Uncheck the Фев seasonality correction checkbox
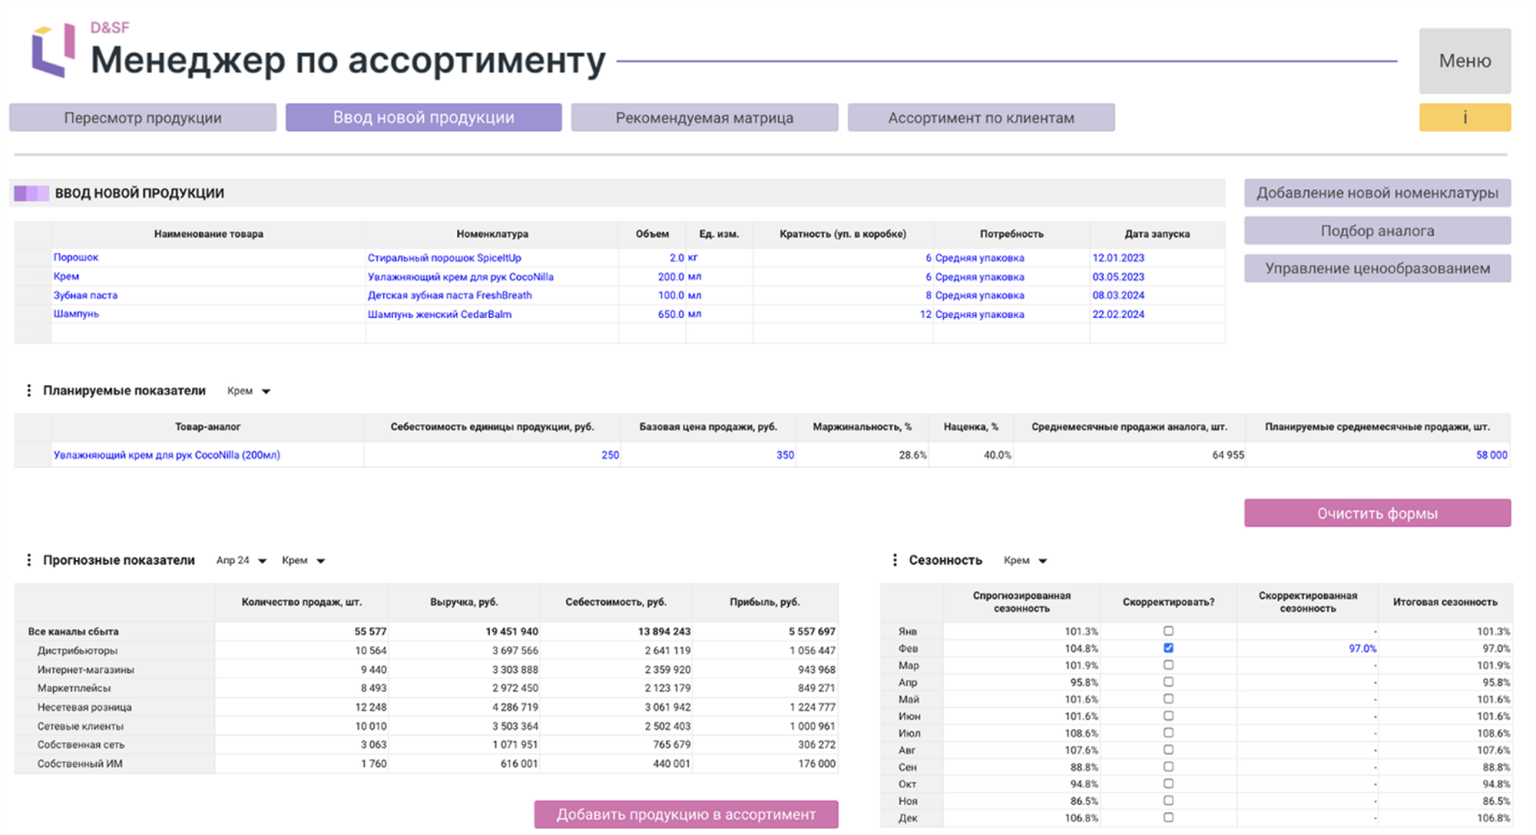The height and width of the screenshot is (835, 1536). (1168, 648)
